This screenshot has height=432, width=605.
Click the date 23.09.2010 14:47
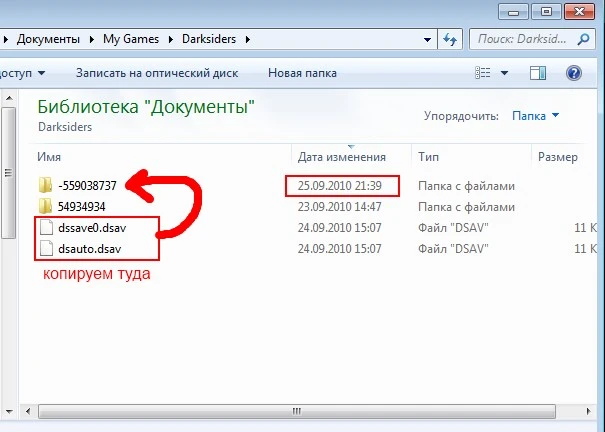[340, 207]
